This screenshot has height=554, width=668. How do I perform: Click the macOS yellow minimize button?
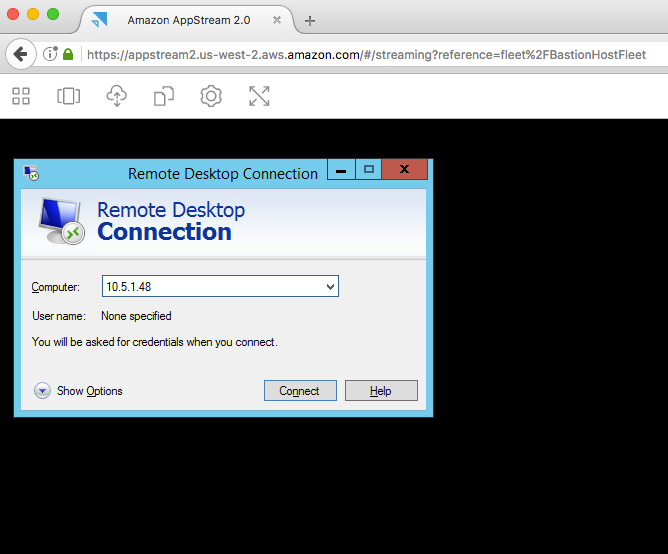33,14
